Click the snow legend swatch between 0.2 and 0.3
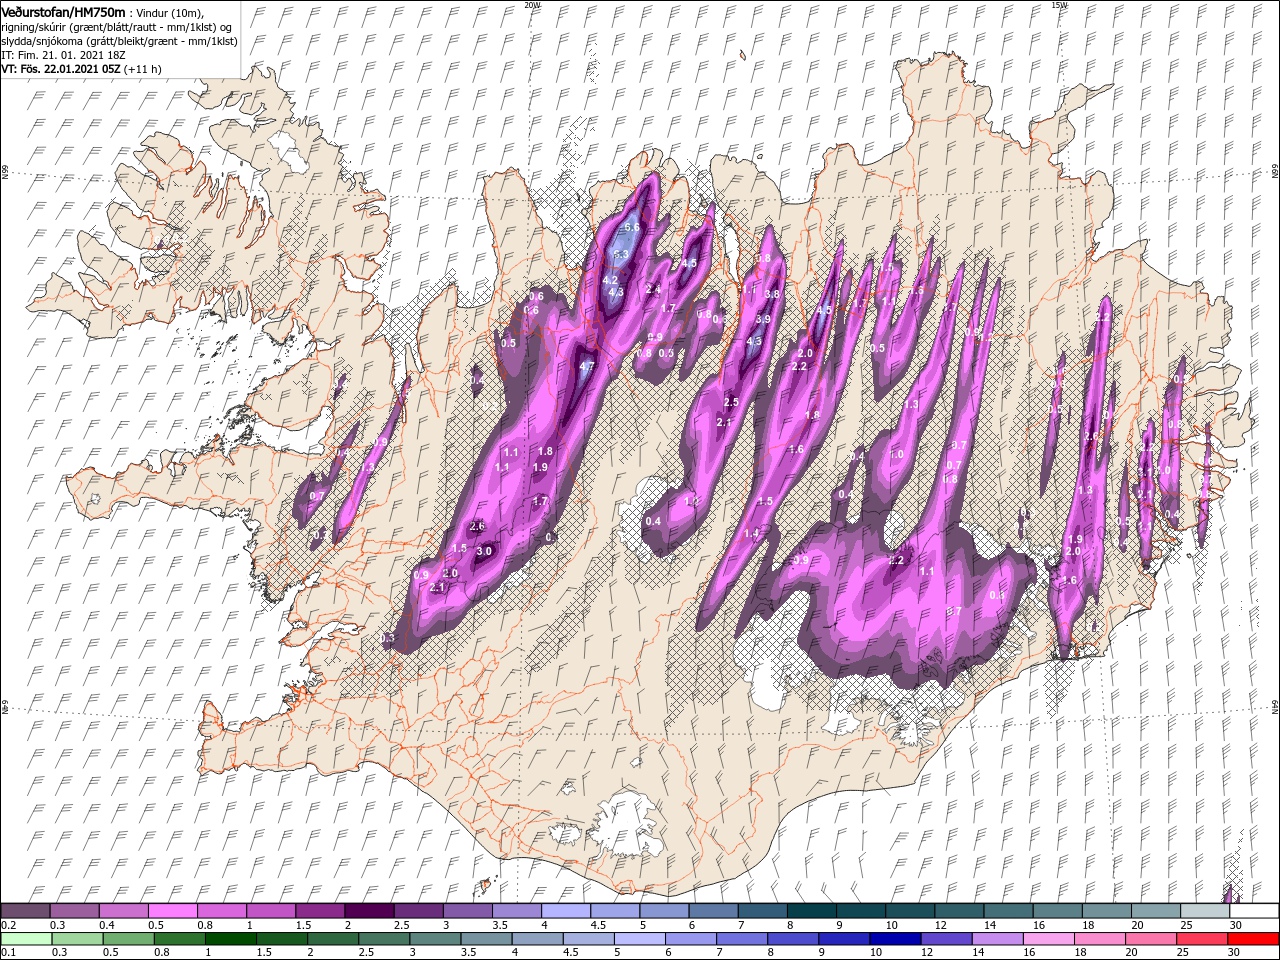 click(26, 910)
